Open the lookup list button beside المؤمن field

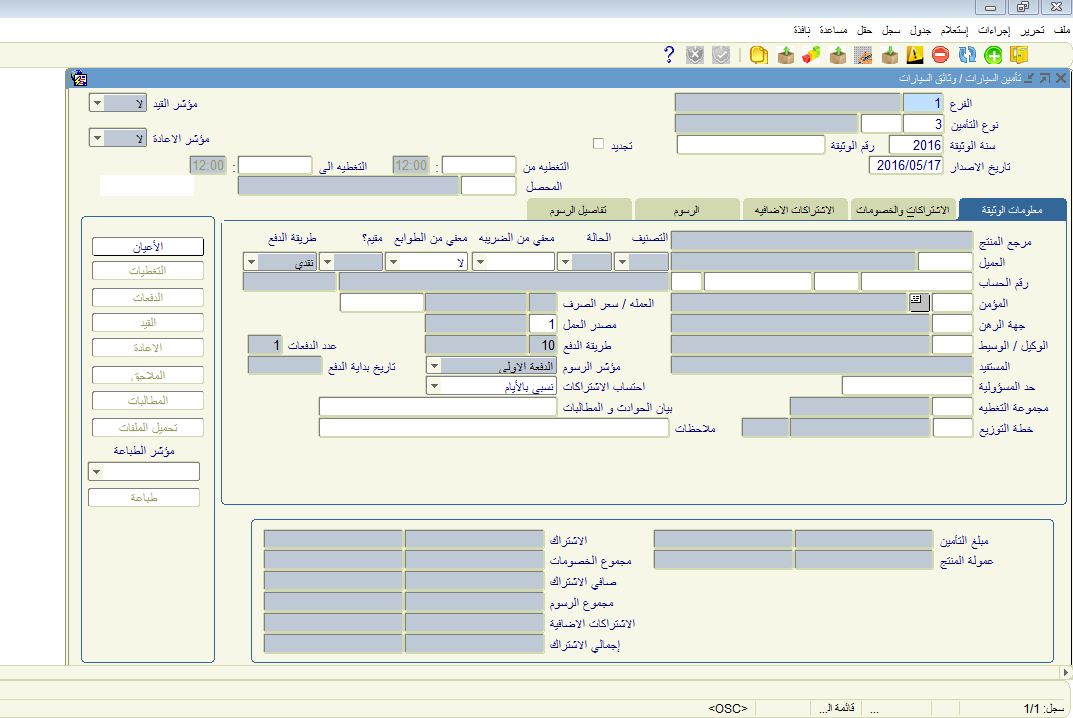pyautogui.click(x=917, y=302)
